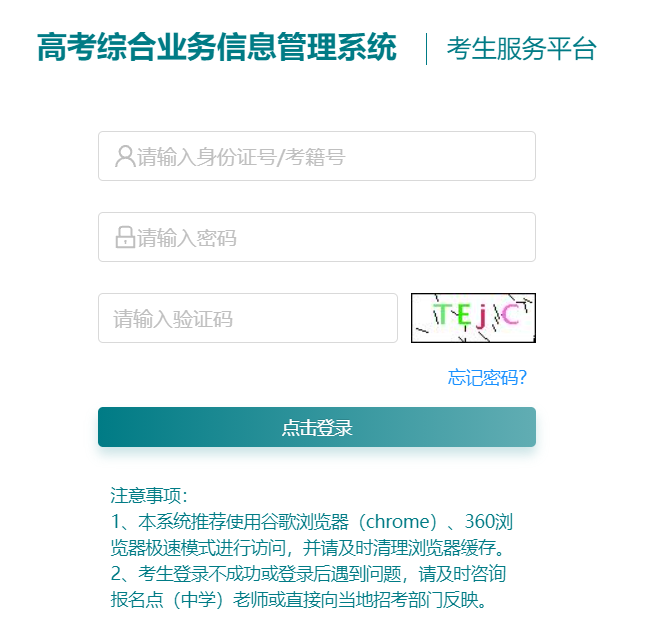Focus the 请输入密码 password field
The height and width of the screenshot is (629, 646).
point(317,237)
